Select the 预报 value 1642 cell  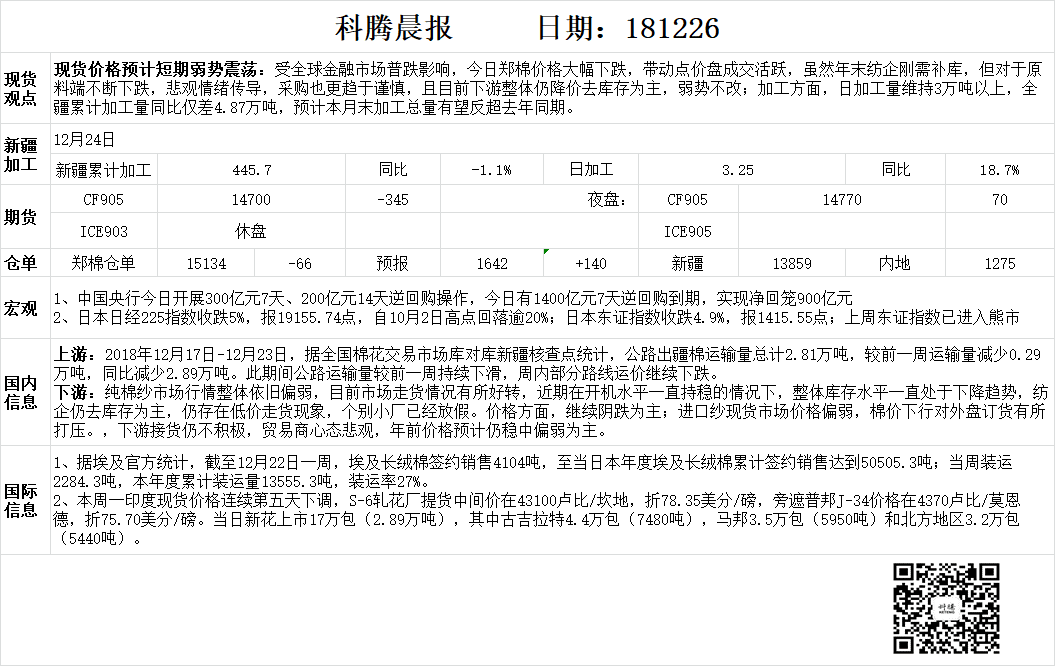tap(493, 264)
